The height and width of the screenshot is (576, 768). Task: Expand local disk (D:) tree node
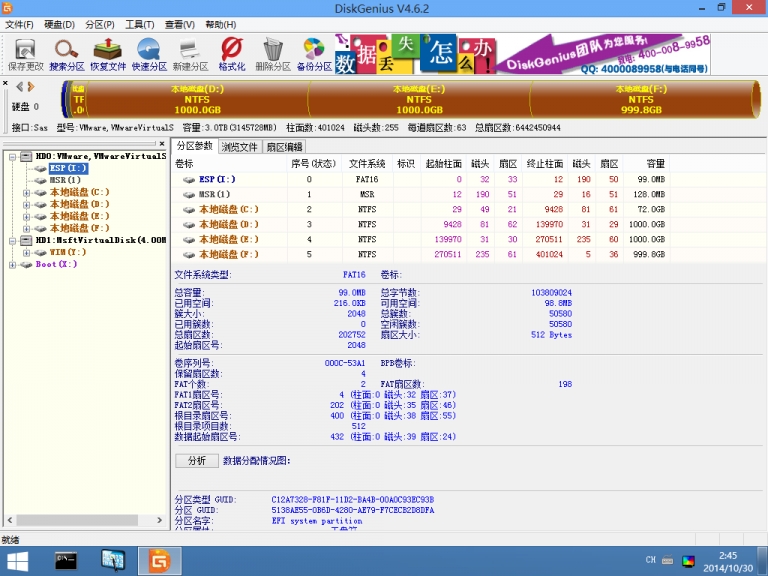[x=26, y=205]
